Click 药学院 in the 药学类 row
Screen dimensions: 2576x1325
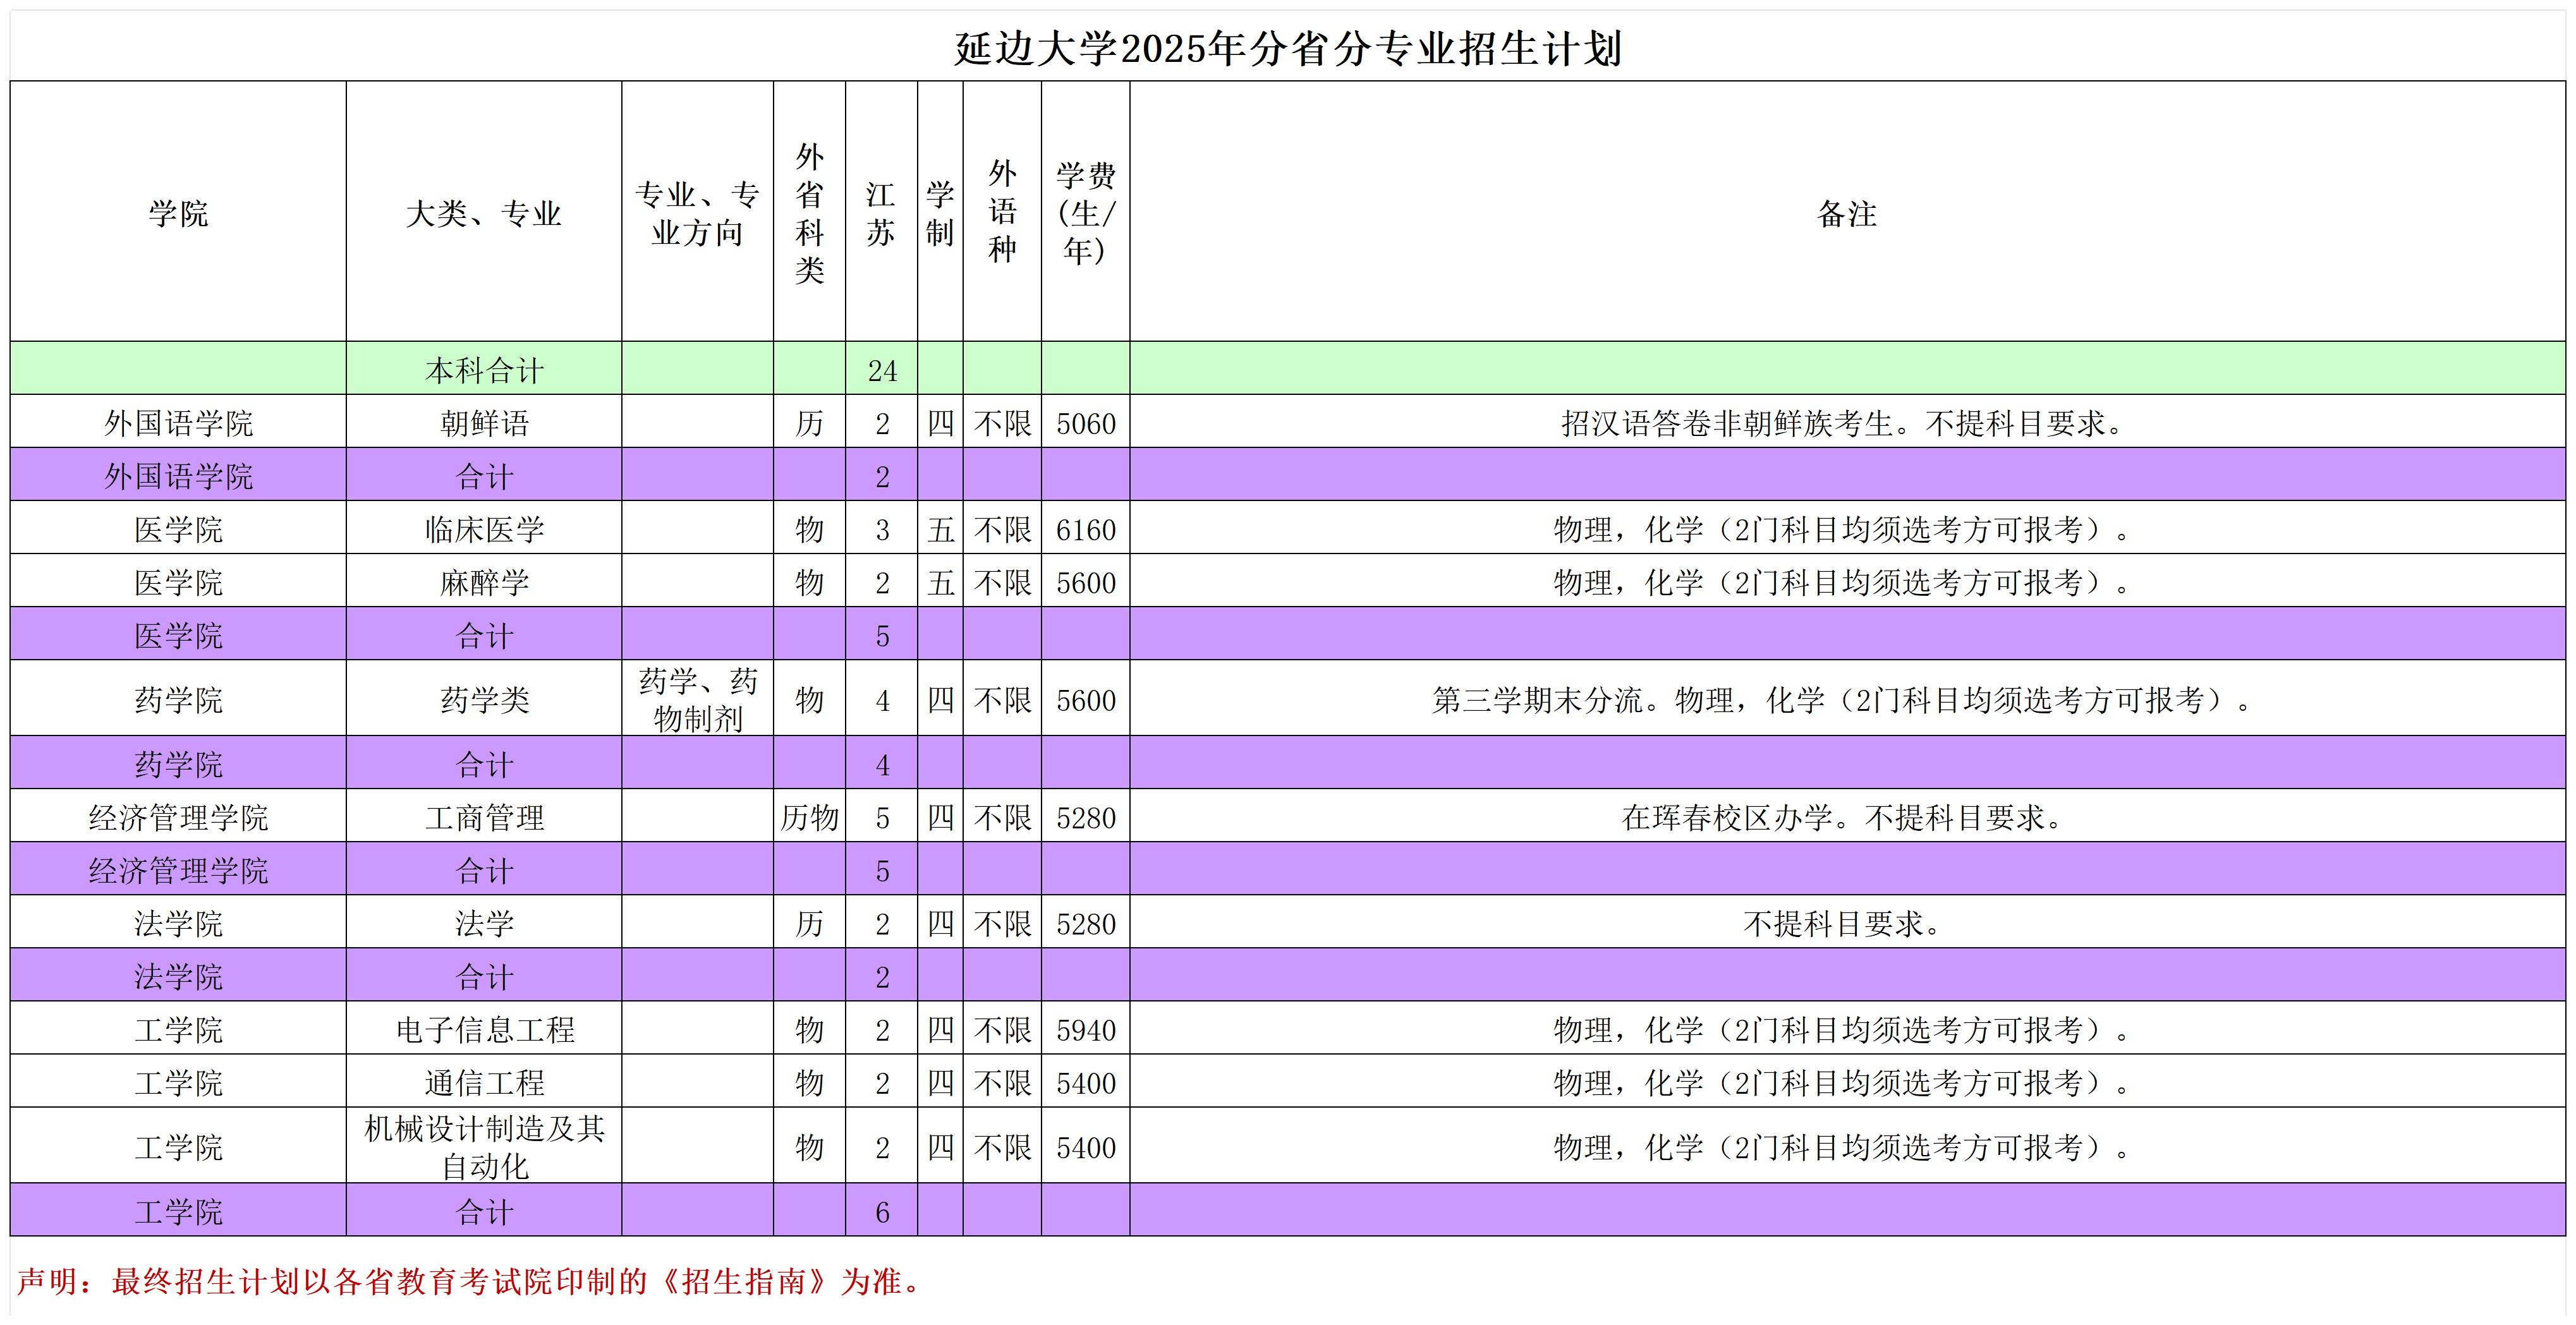(178, 698)
